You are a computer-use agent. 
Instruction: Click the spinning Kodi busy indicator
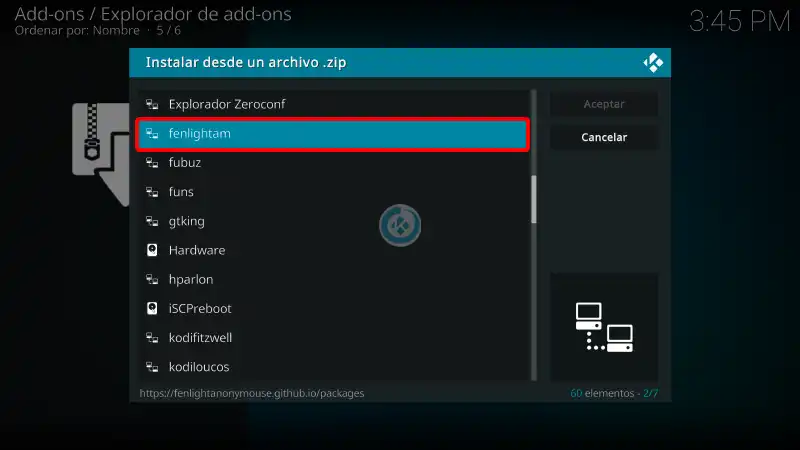(x=400, y=225)
